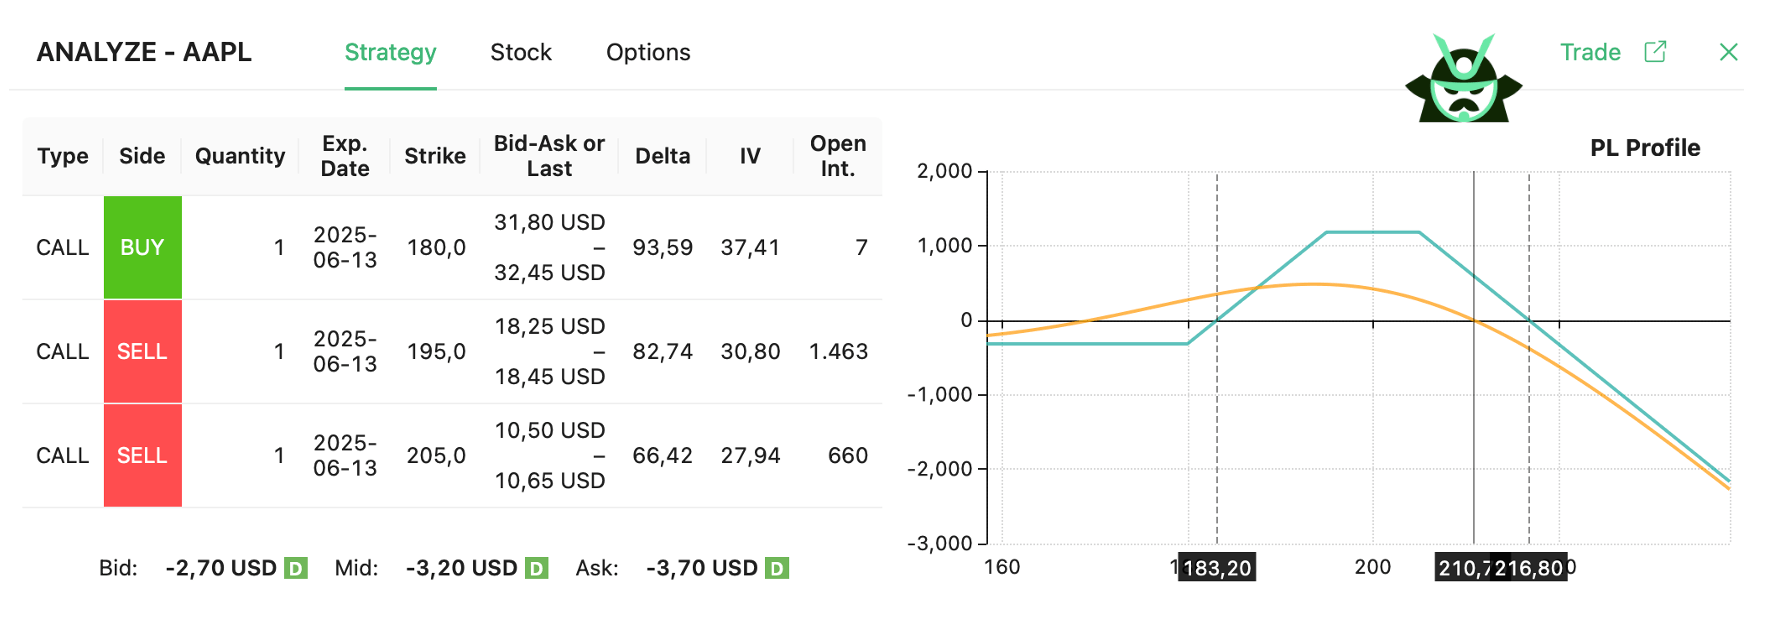Click the 216,80 breakeven marker label
Viewport: 1788px width, 618px height.
[1529, 568]
